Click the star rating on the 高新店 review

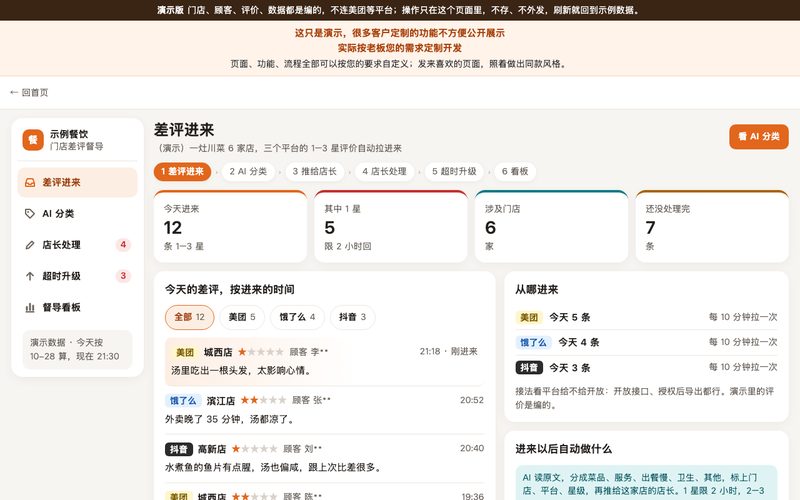tap(254, 448)
